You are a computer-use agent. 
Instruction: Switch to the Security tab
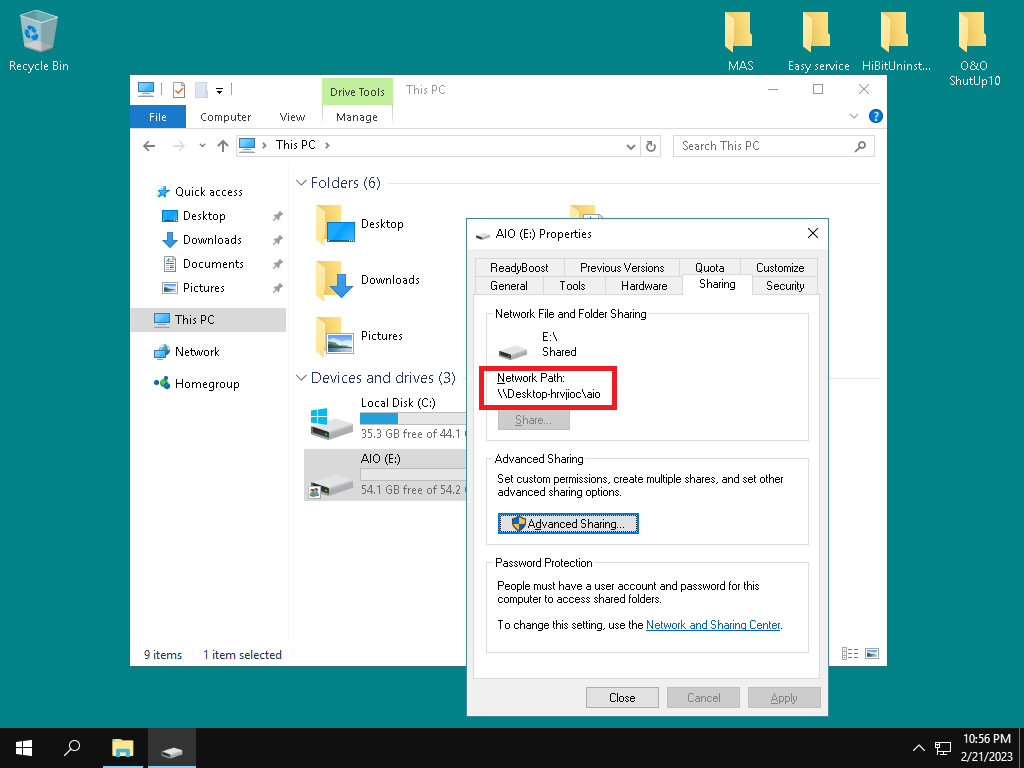coord(785,286)
